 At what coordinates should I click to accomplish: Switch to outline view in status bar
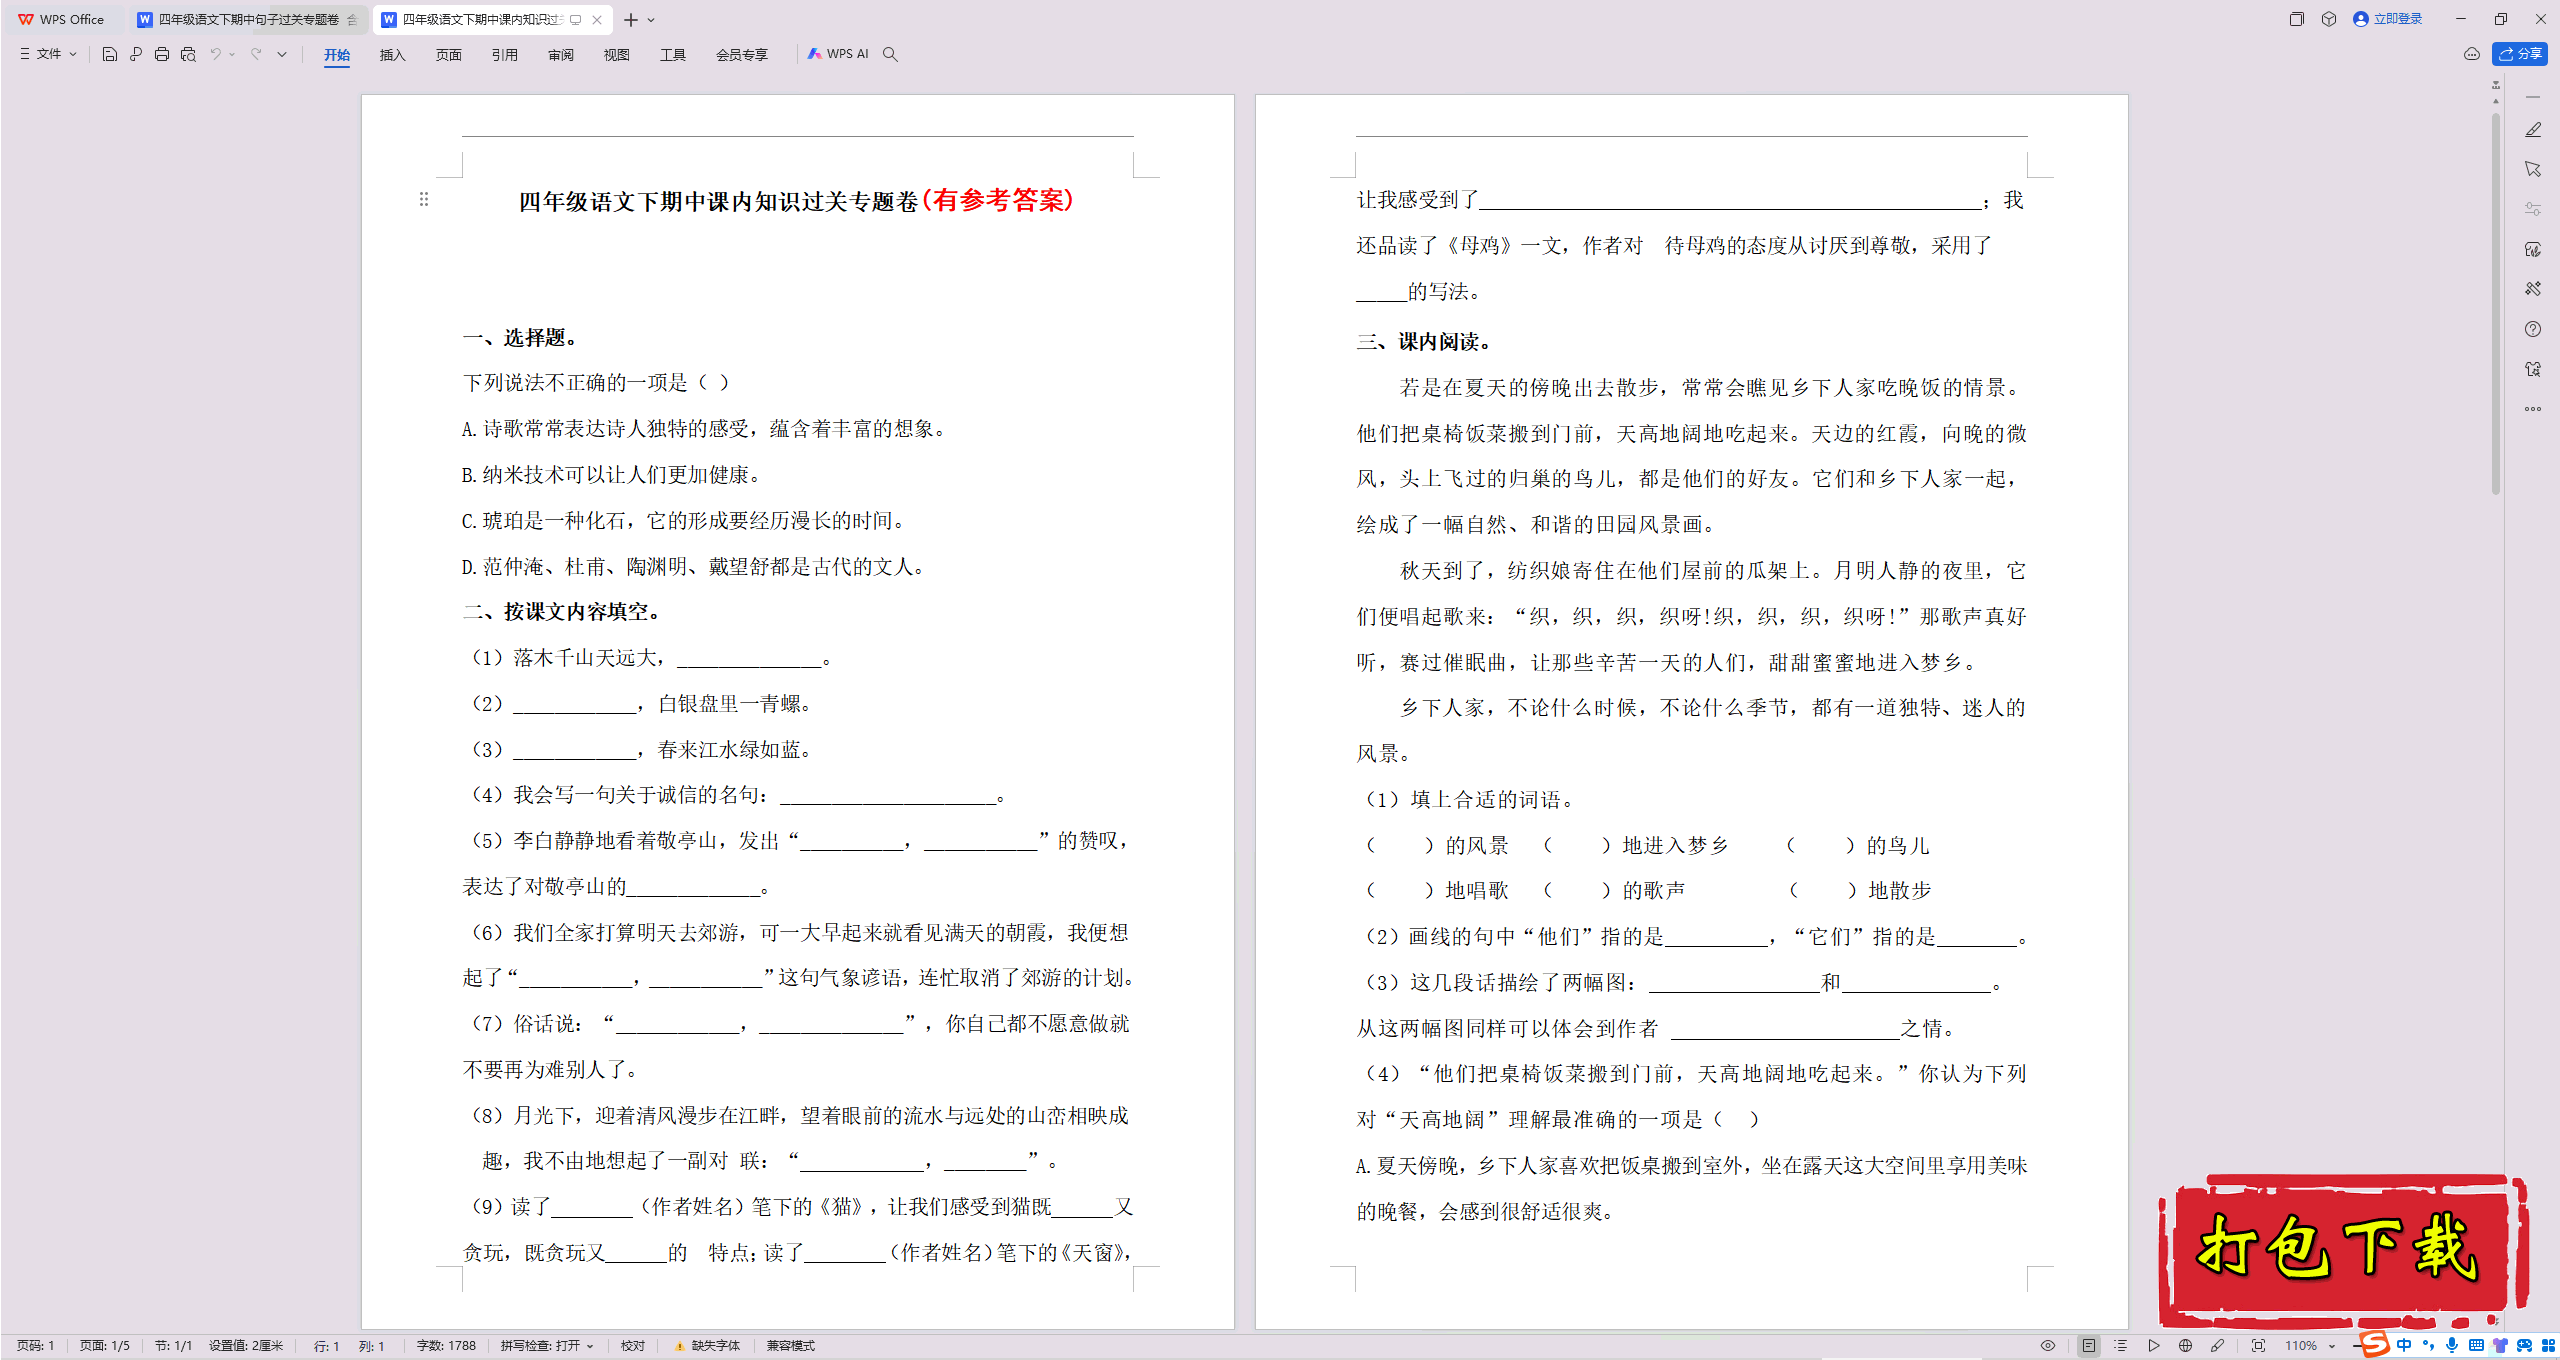point(2121,1346)
